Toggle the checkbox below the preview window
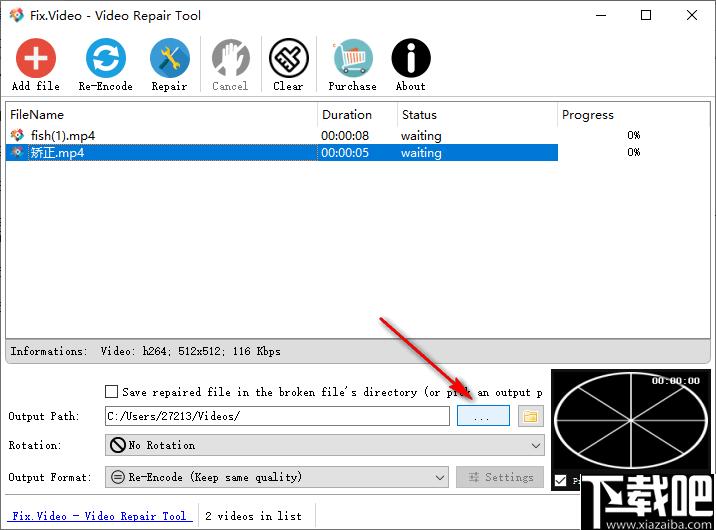The image size is (716, 530). point(560,480)
